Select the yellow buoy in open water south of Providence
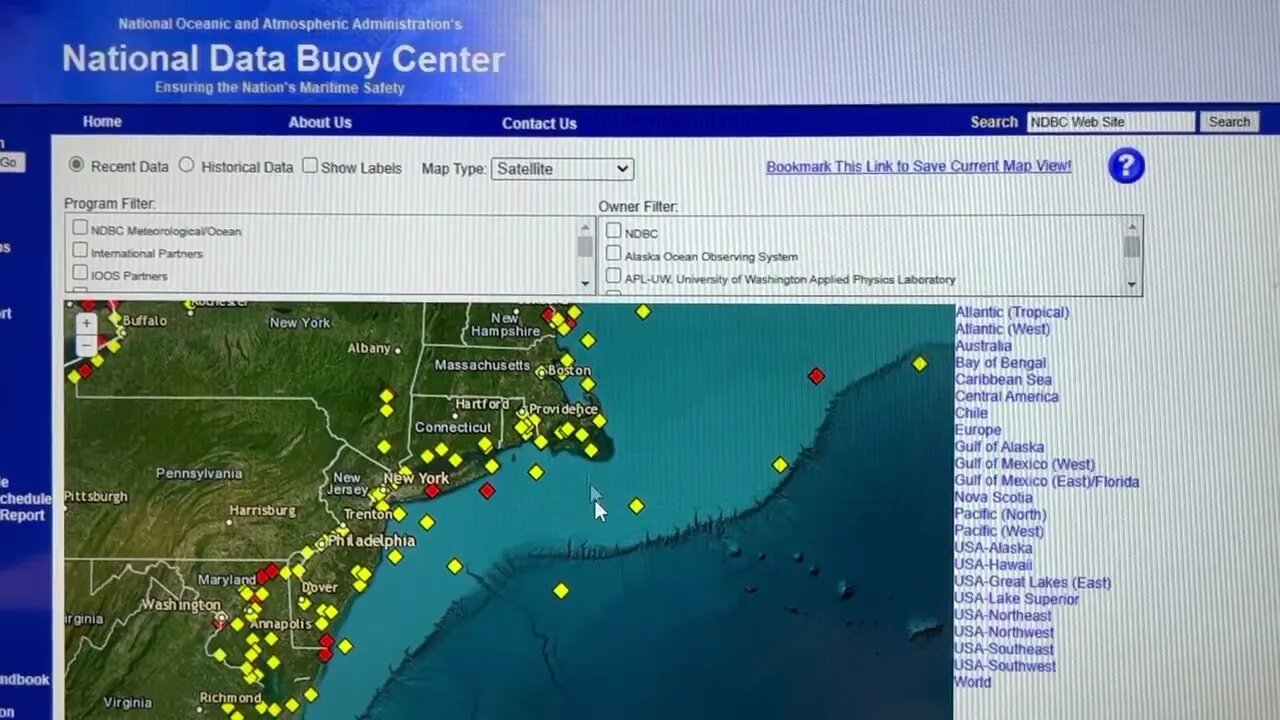This screenshot has width=1280, height=720. pyautogui.click(x=536, y=472)
